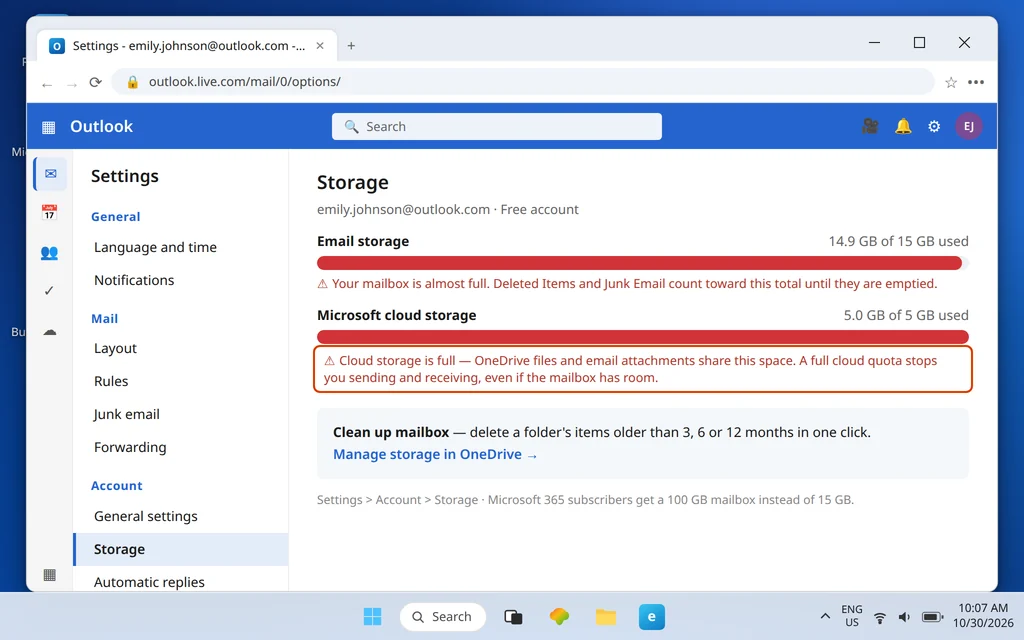Open the Outlook app launcher grid
This screenshot has height=640, width=1024.
click(48, 127)
